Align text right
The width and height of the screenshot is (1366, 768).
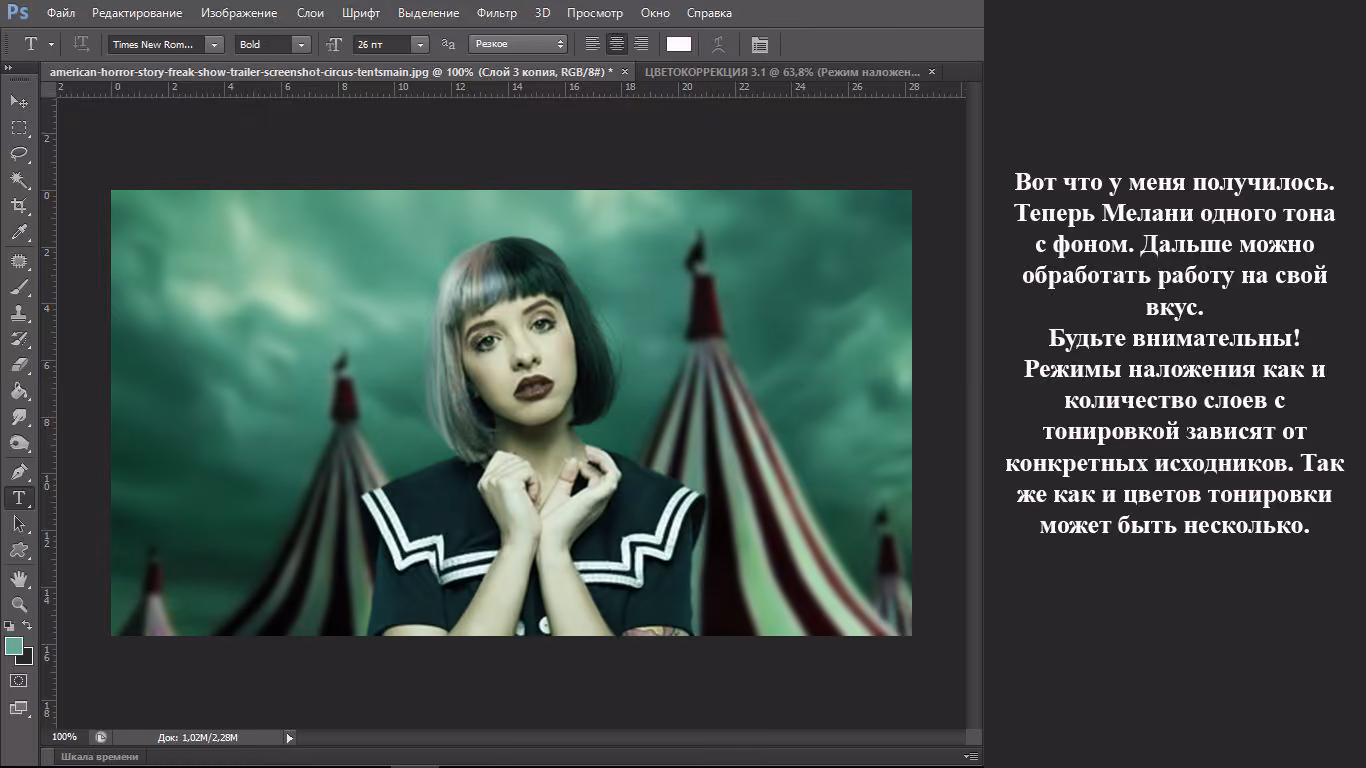point(641,44)
